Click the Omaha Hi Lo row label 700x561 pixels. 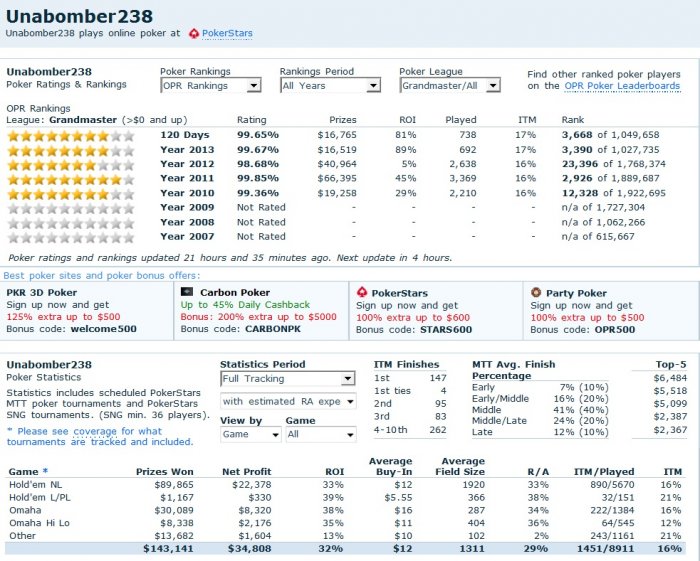[x=39, y=523]
